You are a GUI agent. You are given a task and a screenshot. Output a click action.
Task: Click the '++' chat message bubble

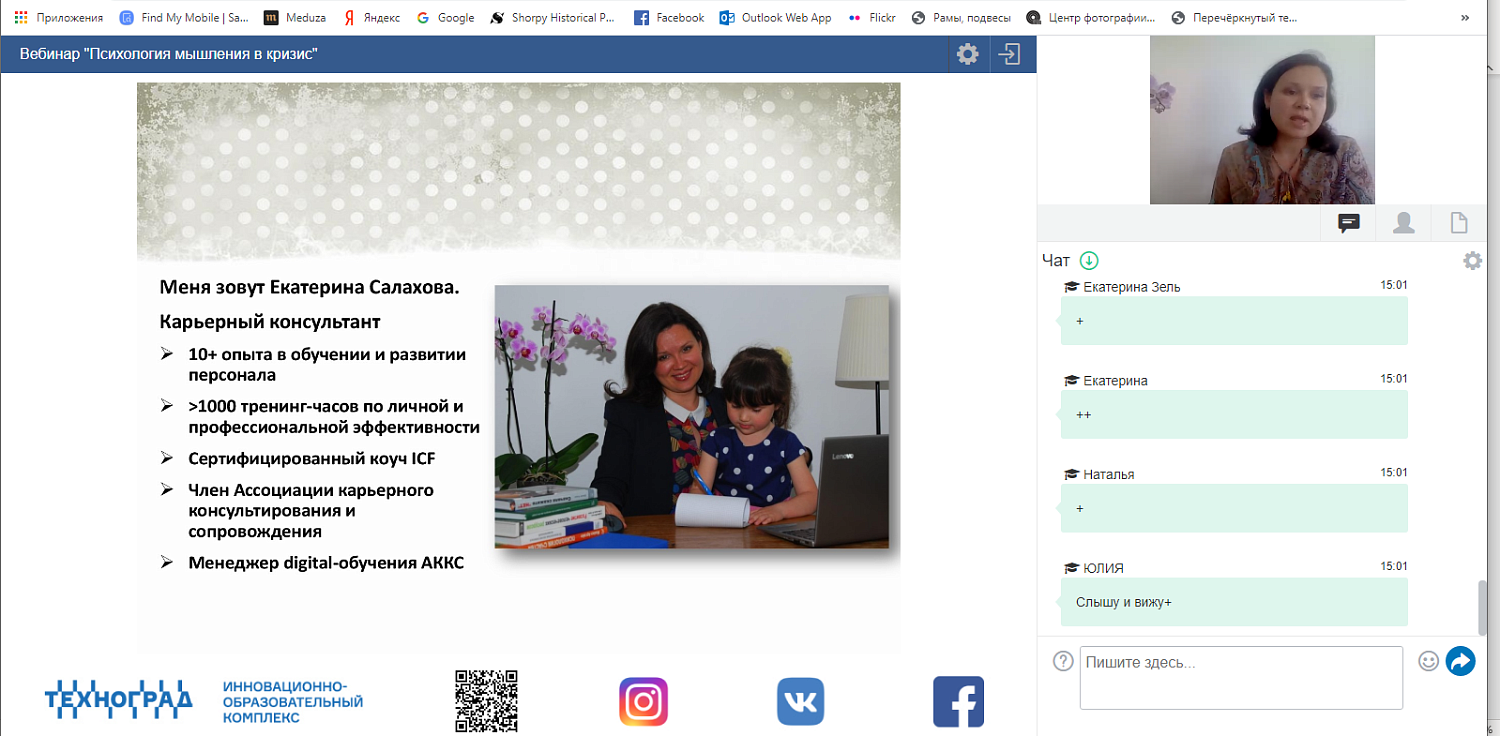point(1234,414)
